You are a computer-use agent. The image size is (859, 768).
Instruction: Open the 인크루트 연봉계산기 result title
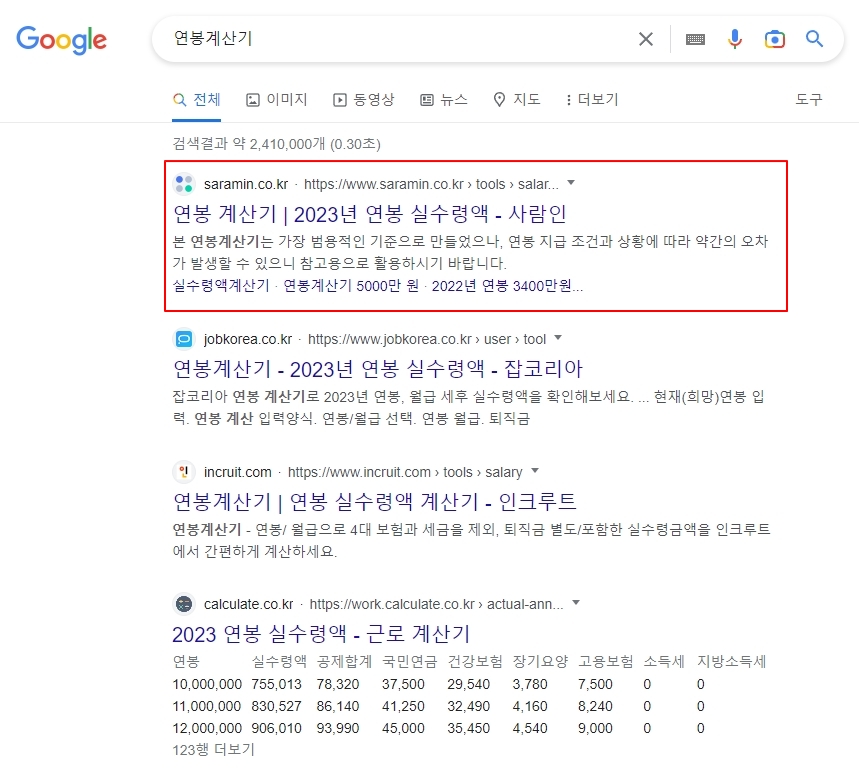pyautogui.click(x=374, y=501)
